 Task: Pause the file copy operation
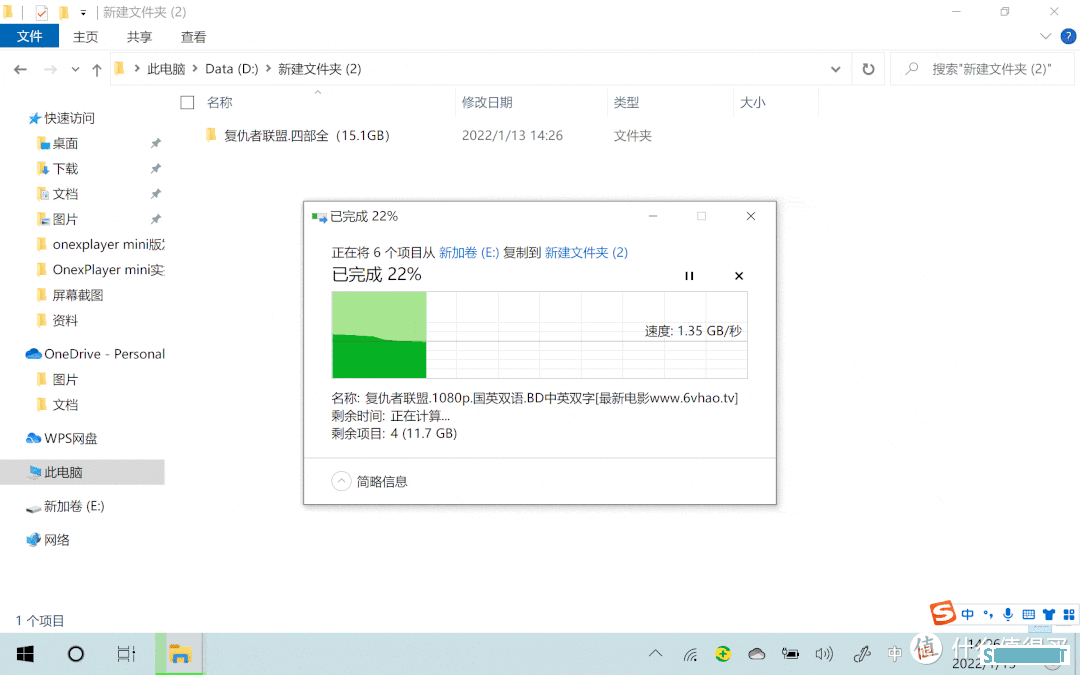point(689,276)
